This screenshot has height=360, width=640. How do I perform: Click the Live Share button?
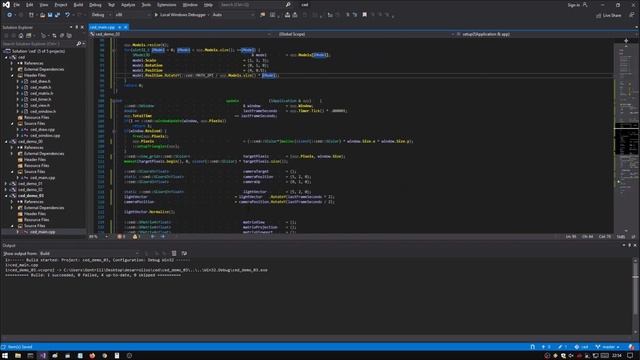click(x=609, y=15)
